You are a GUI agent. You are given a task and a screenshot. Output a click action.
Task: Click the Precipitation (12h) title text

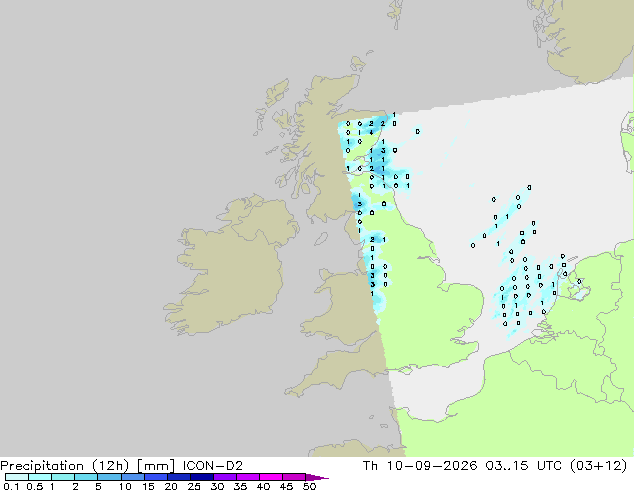[65, 466]
